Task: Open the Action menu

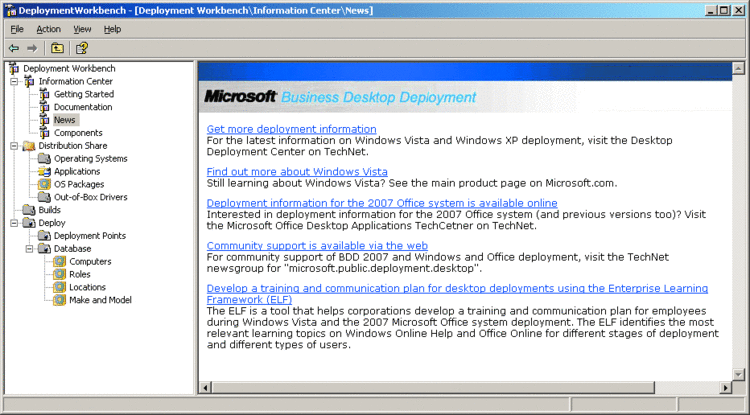Action: click(48, 29)
